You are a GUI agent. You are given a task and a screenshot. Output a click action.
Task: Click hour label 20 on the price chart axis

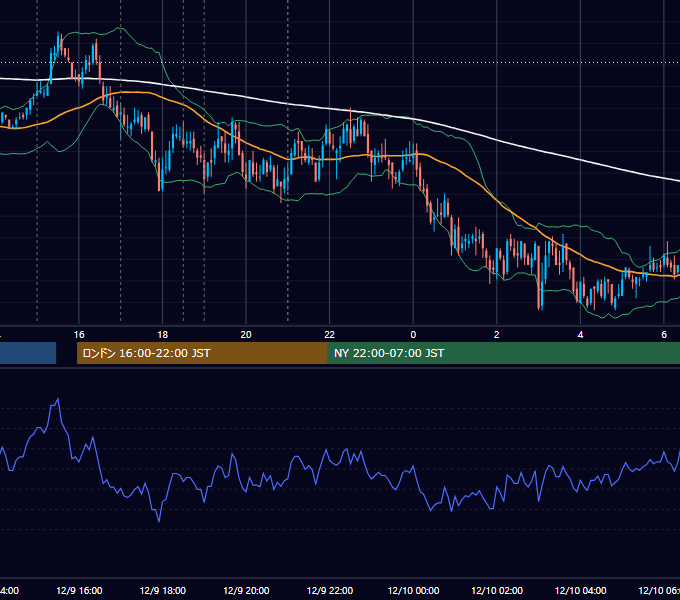[246, 335]
